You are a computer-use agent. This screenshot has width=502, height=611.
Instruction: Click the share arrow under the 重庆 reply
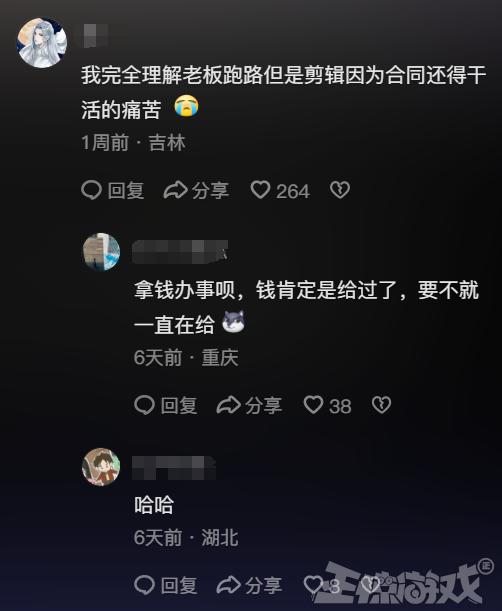[228, 405]
